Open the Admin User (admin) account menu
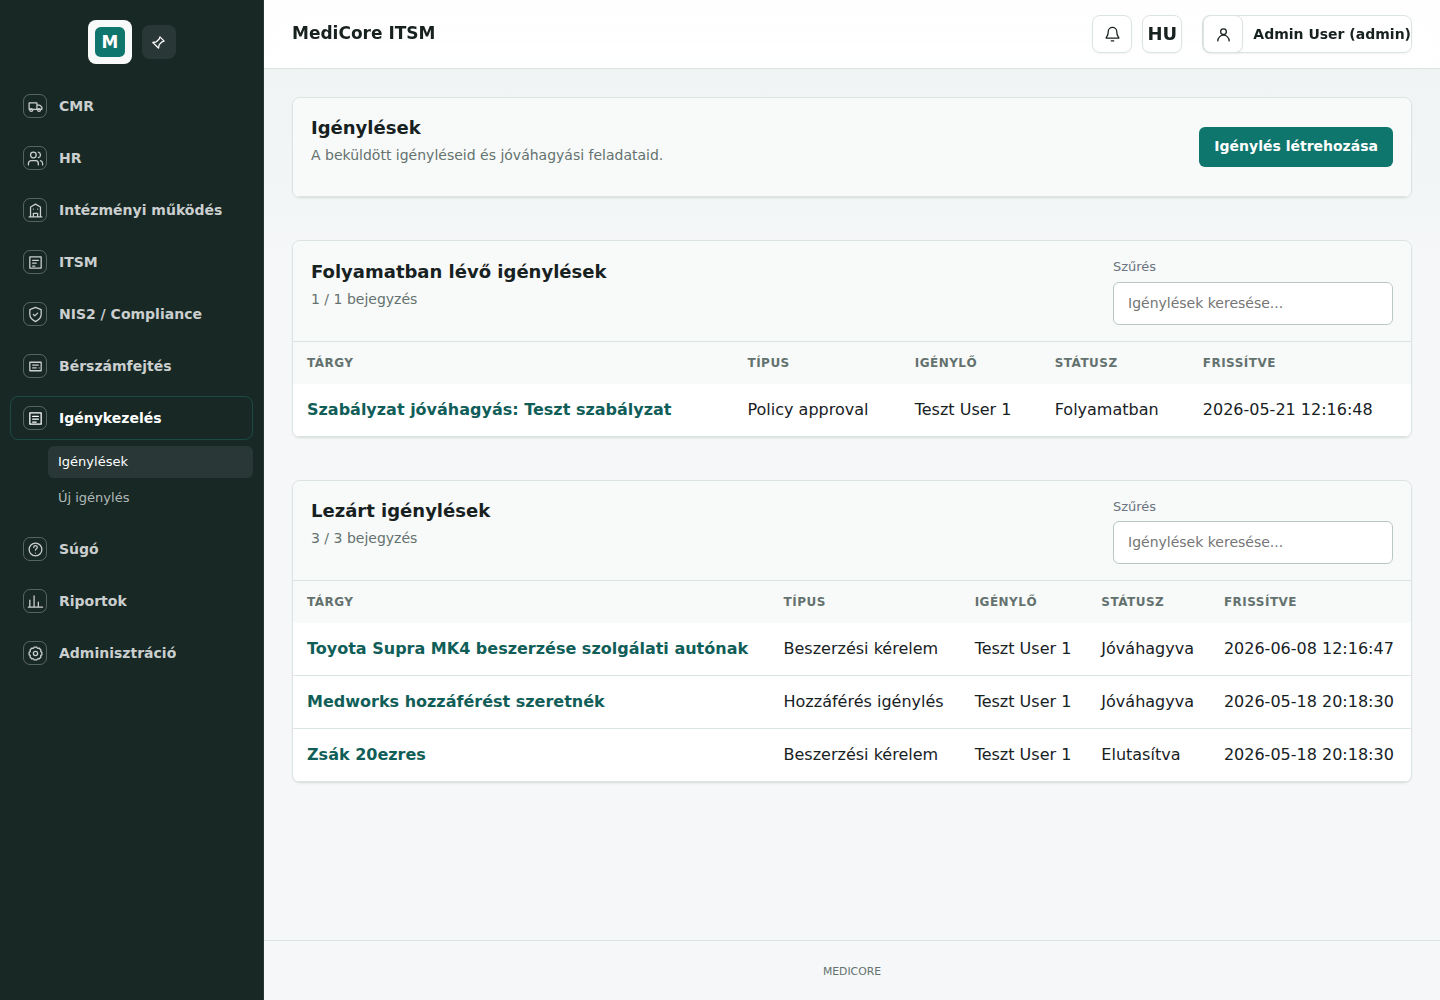 (1307, 34)
